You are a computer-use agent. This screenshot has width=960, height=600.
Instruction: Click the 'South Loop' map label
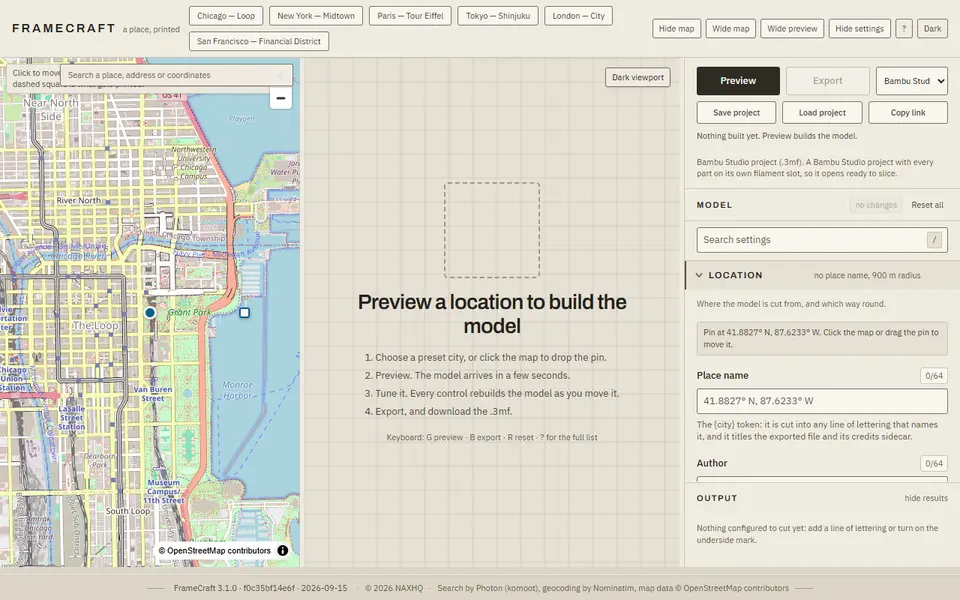tap(127, 511)
